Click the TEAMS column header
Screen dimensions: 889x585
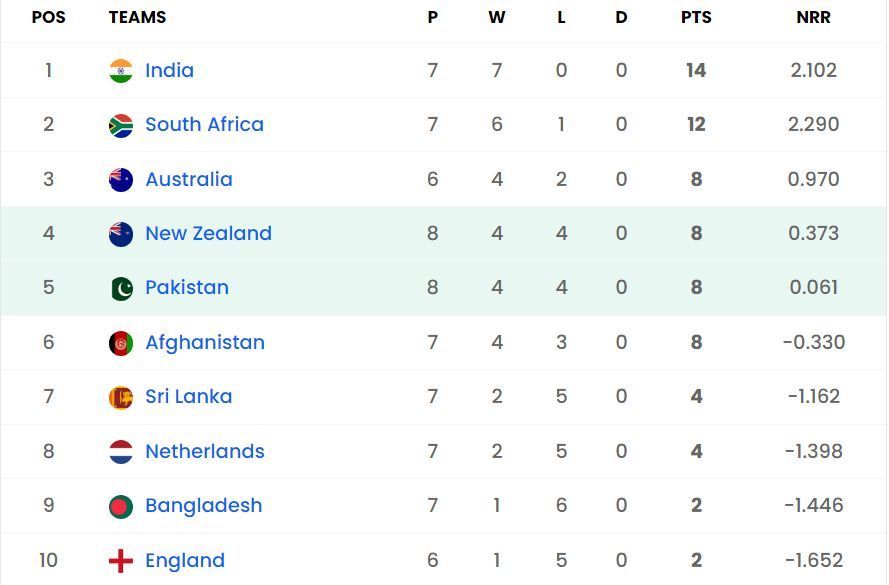pyautogui.click(x=136, y=17)
